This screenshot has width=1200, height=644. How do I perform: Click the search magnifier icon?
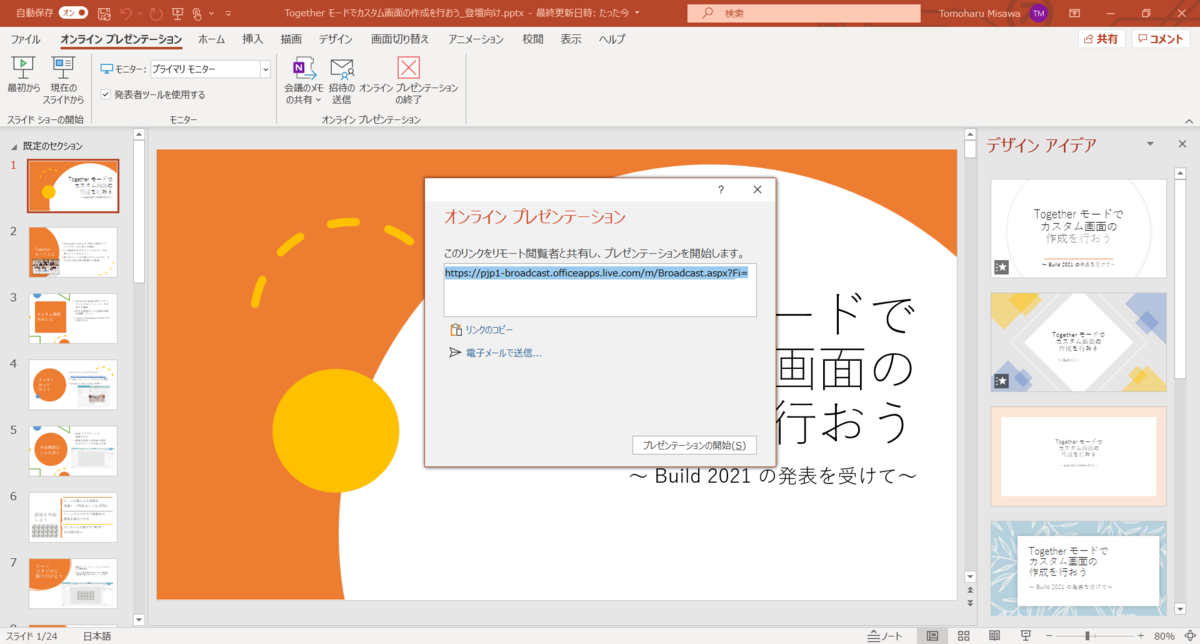coord(708,14)
